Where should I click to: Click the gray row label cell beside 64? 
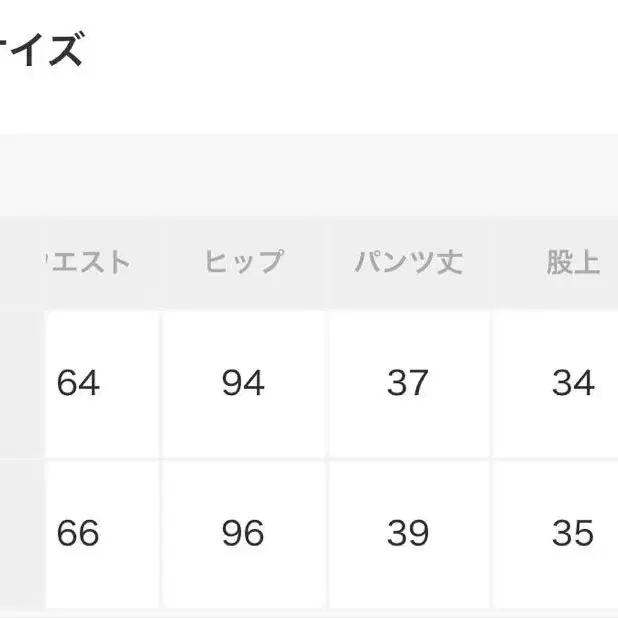click(x=20, y=383)
